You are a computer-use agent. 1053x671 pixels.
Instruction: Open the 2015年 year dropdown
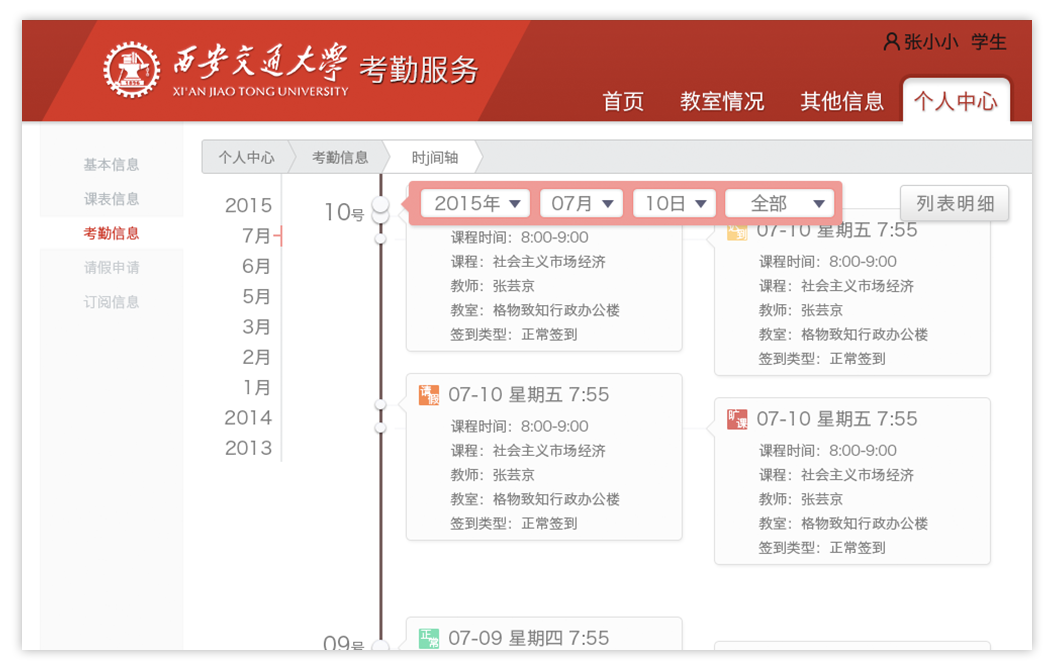[x=476, y=204]
